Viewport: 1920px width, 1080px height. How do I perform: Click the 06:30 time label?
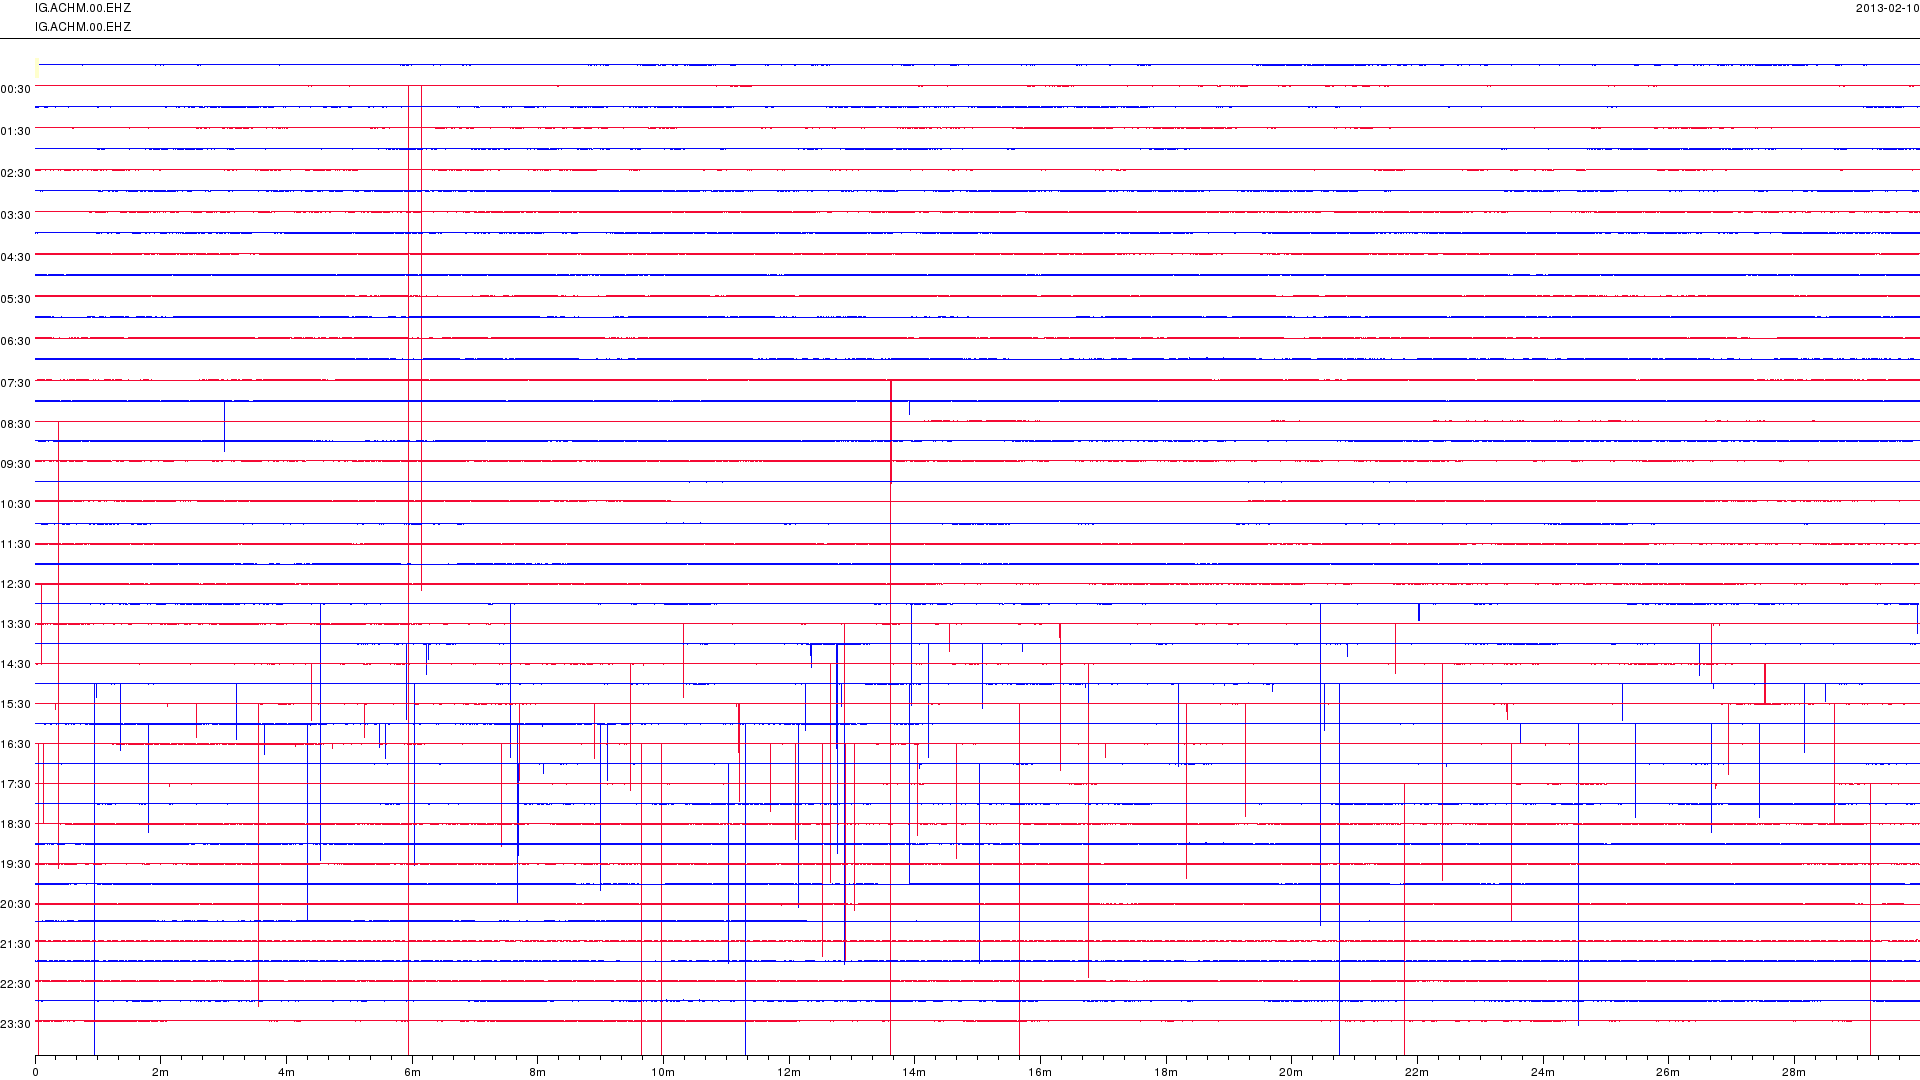(16, 341)
